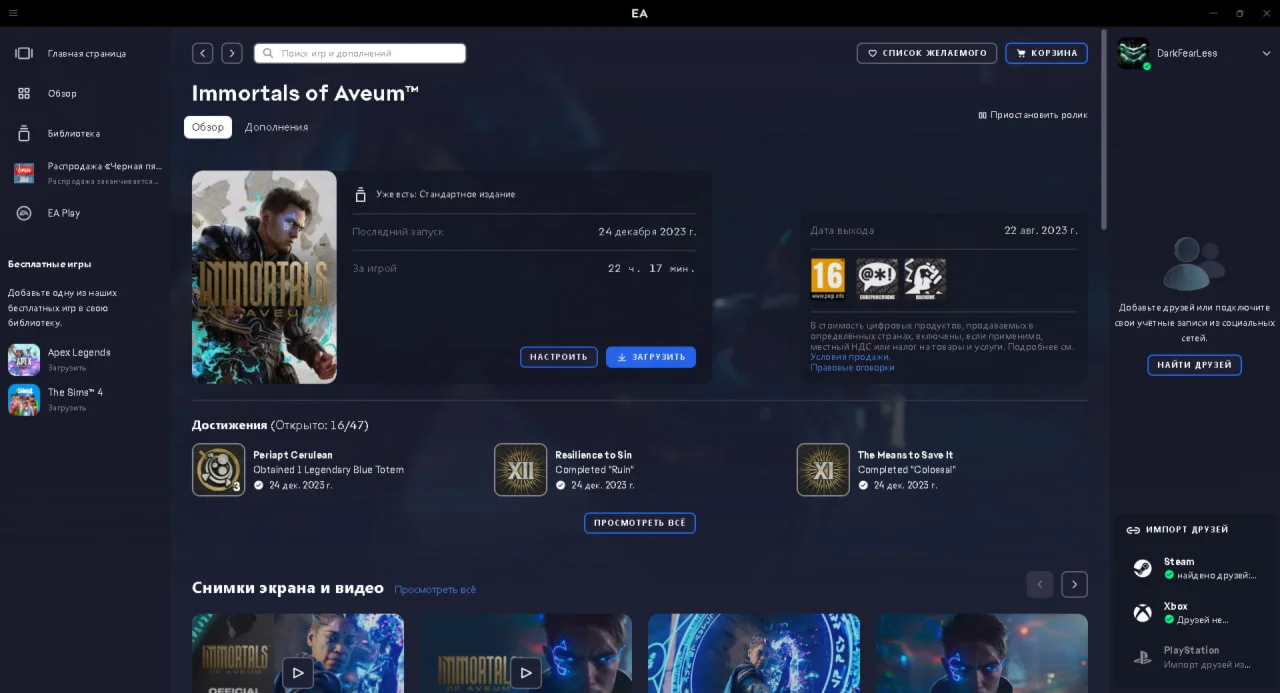Click the violence content descriptor icon
Image resolution: width=1280 pixels, height=693 pixels.
(x=925, y=280)
